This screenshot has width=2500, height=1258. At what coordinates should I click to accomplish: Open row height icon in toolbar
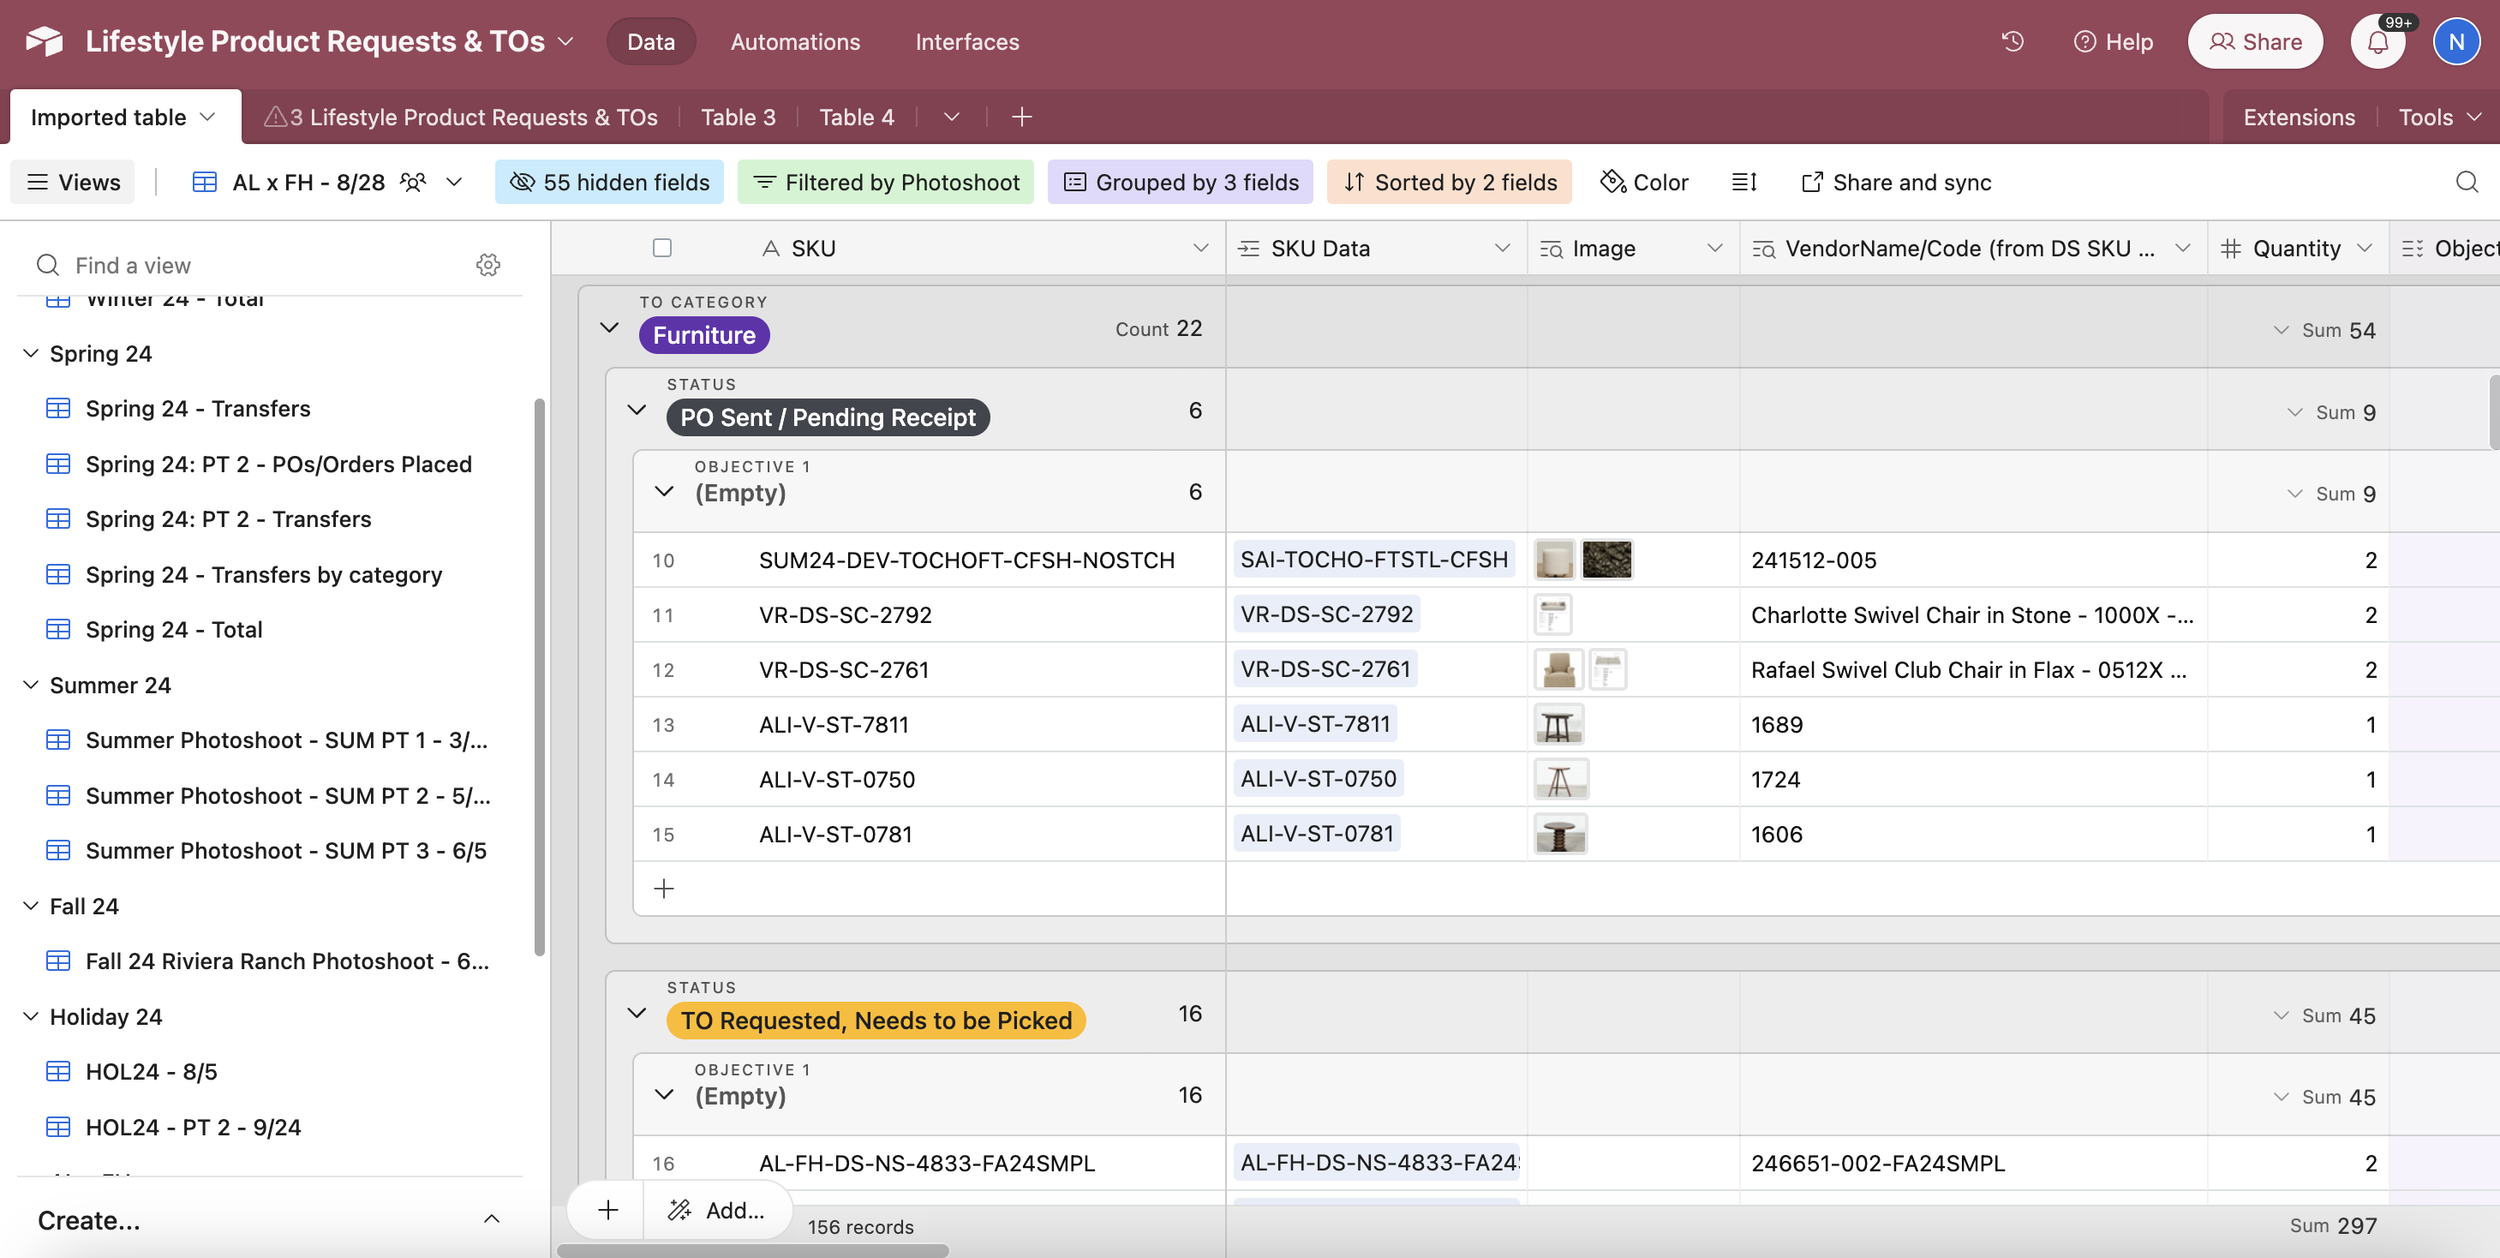pos(1744,182)
